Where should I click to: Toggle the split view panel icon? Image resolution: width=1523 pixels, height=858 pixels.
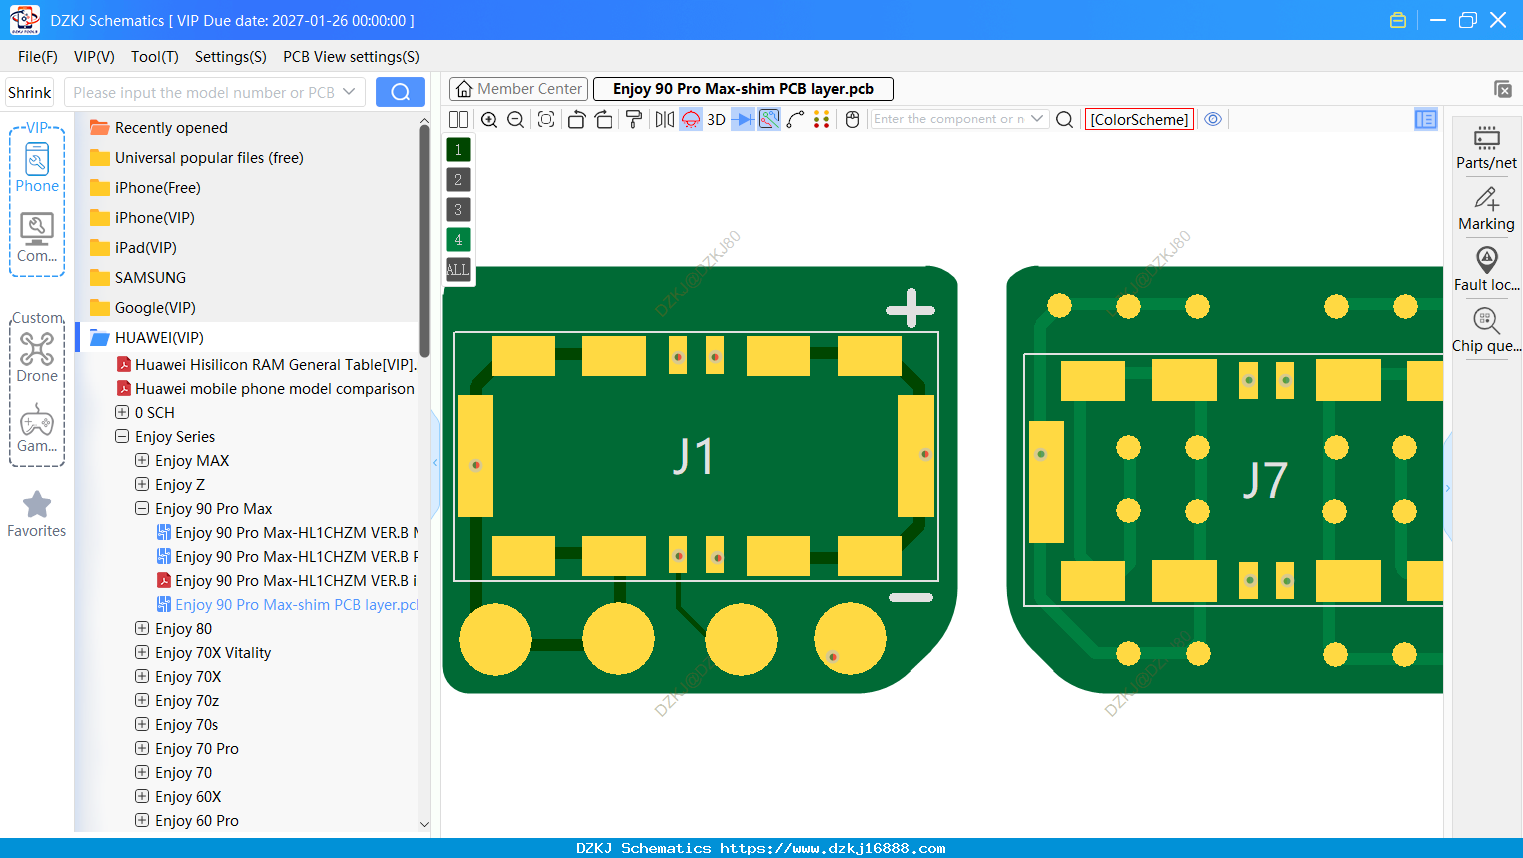[x=458, y=120]
